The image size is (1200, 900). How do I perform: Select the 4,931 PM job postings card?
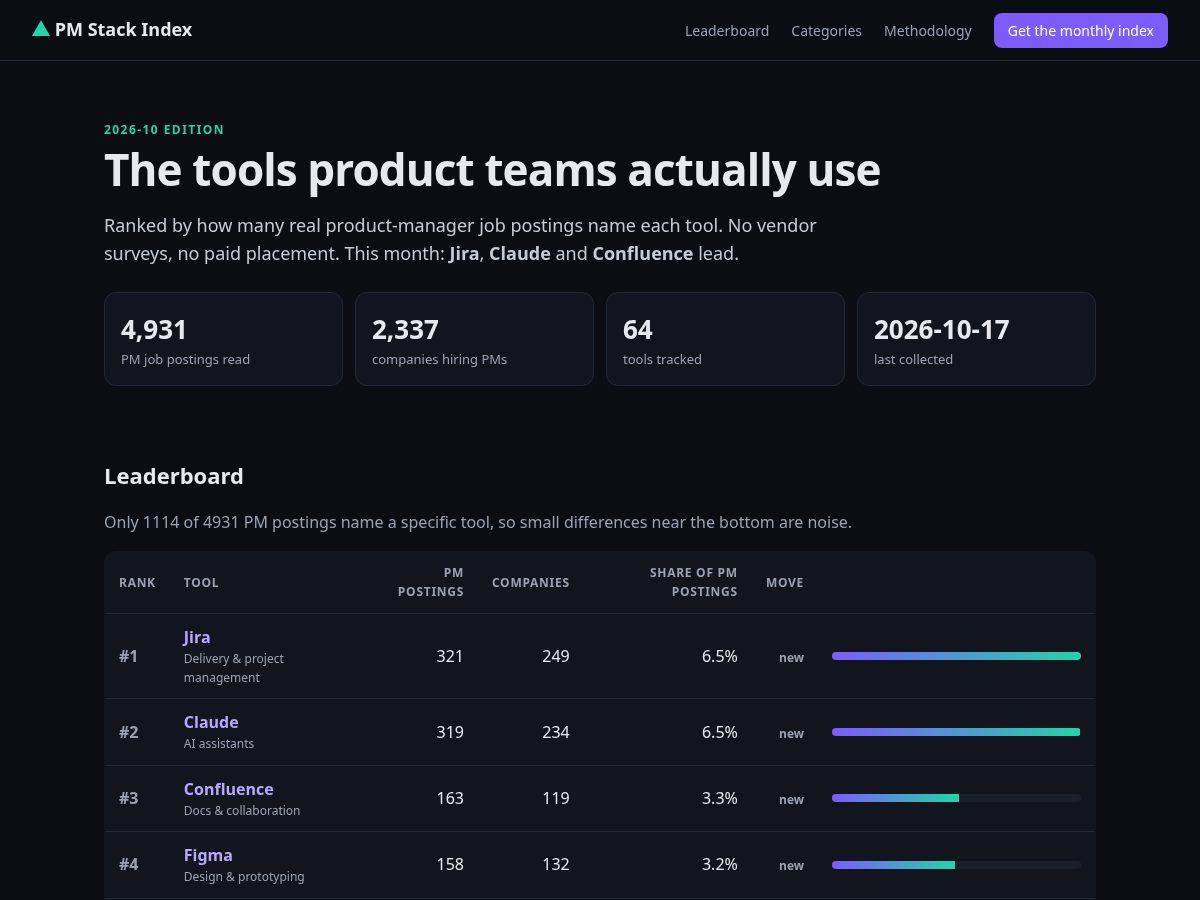click(223, 339)
